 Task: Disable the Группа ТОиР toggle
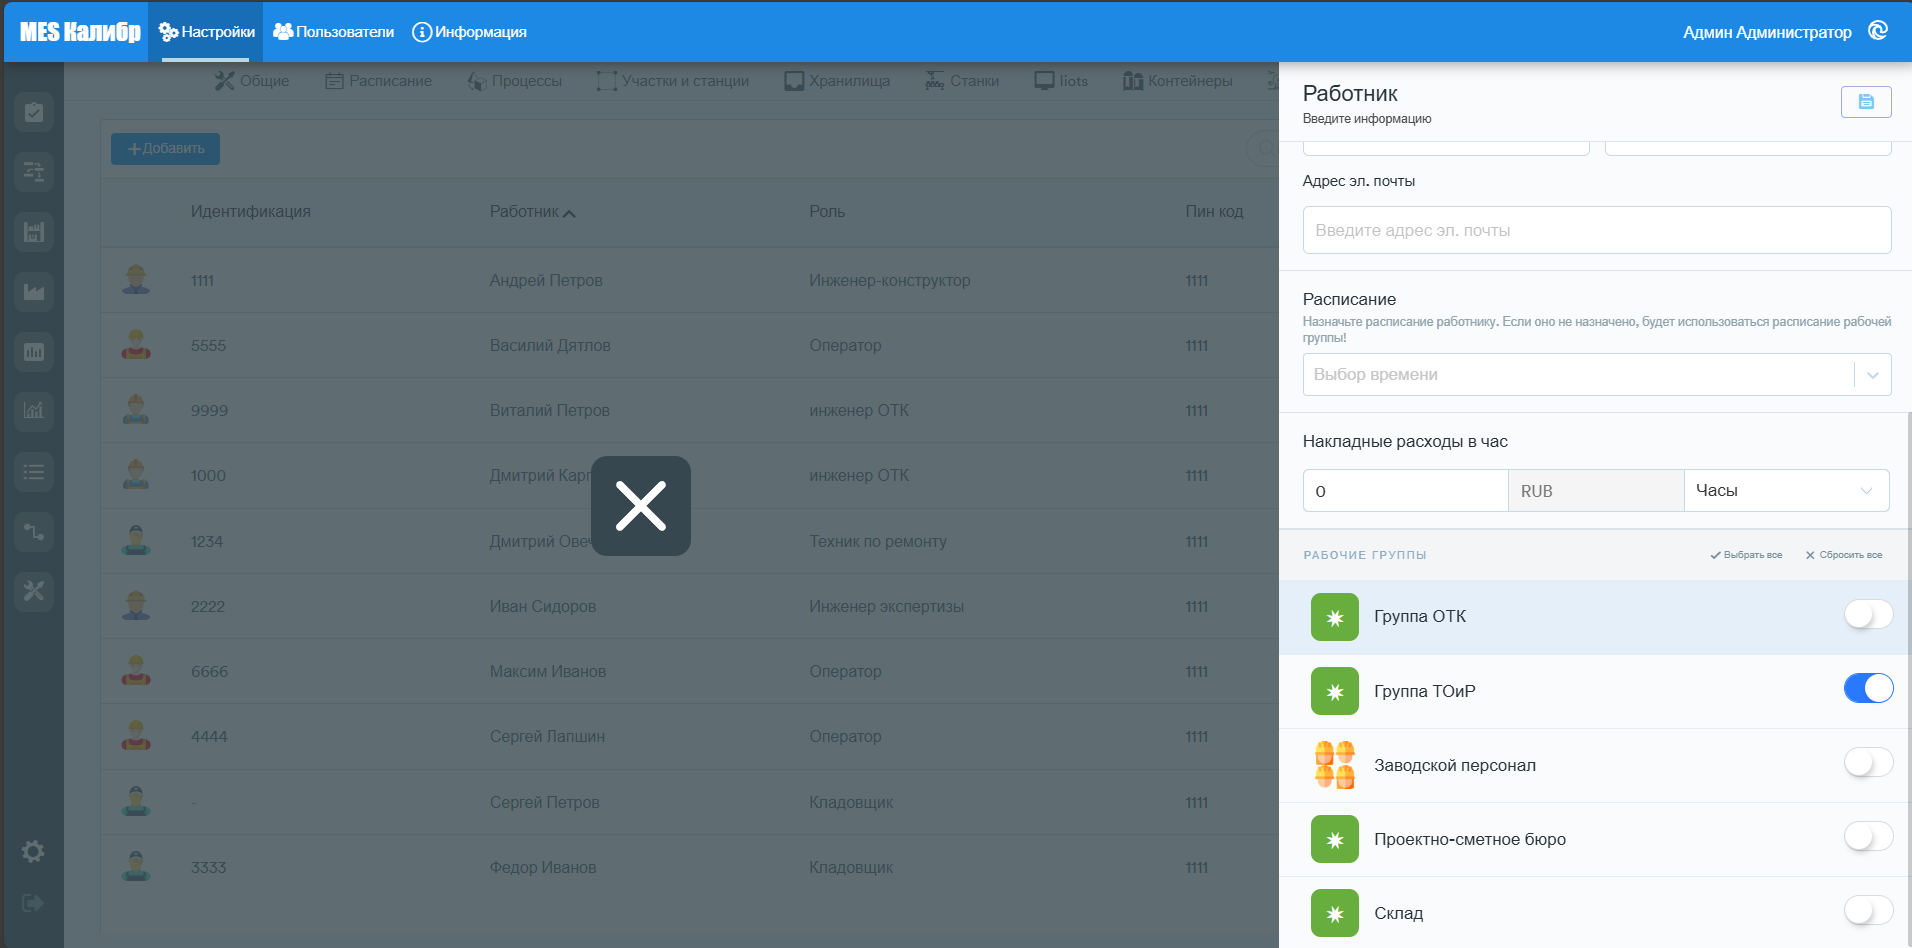tap(1868, 688)
